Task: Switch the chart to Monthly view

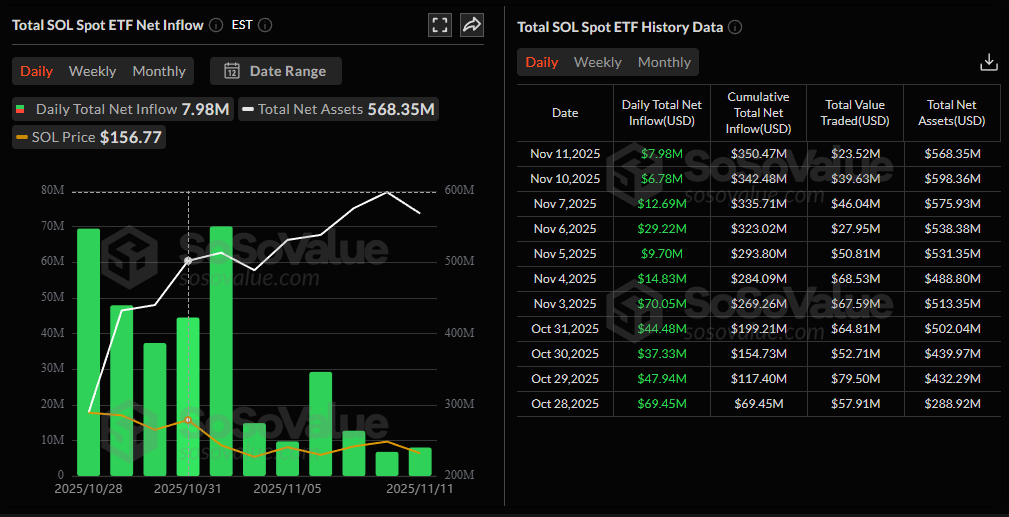Action: click(x=159, y=71)
